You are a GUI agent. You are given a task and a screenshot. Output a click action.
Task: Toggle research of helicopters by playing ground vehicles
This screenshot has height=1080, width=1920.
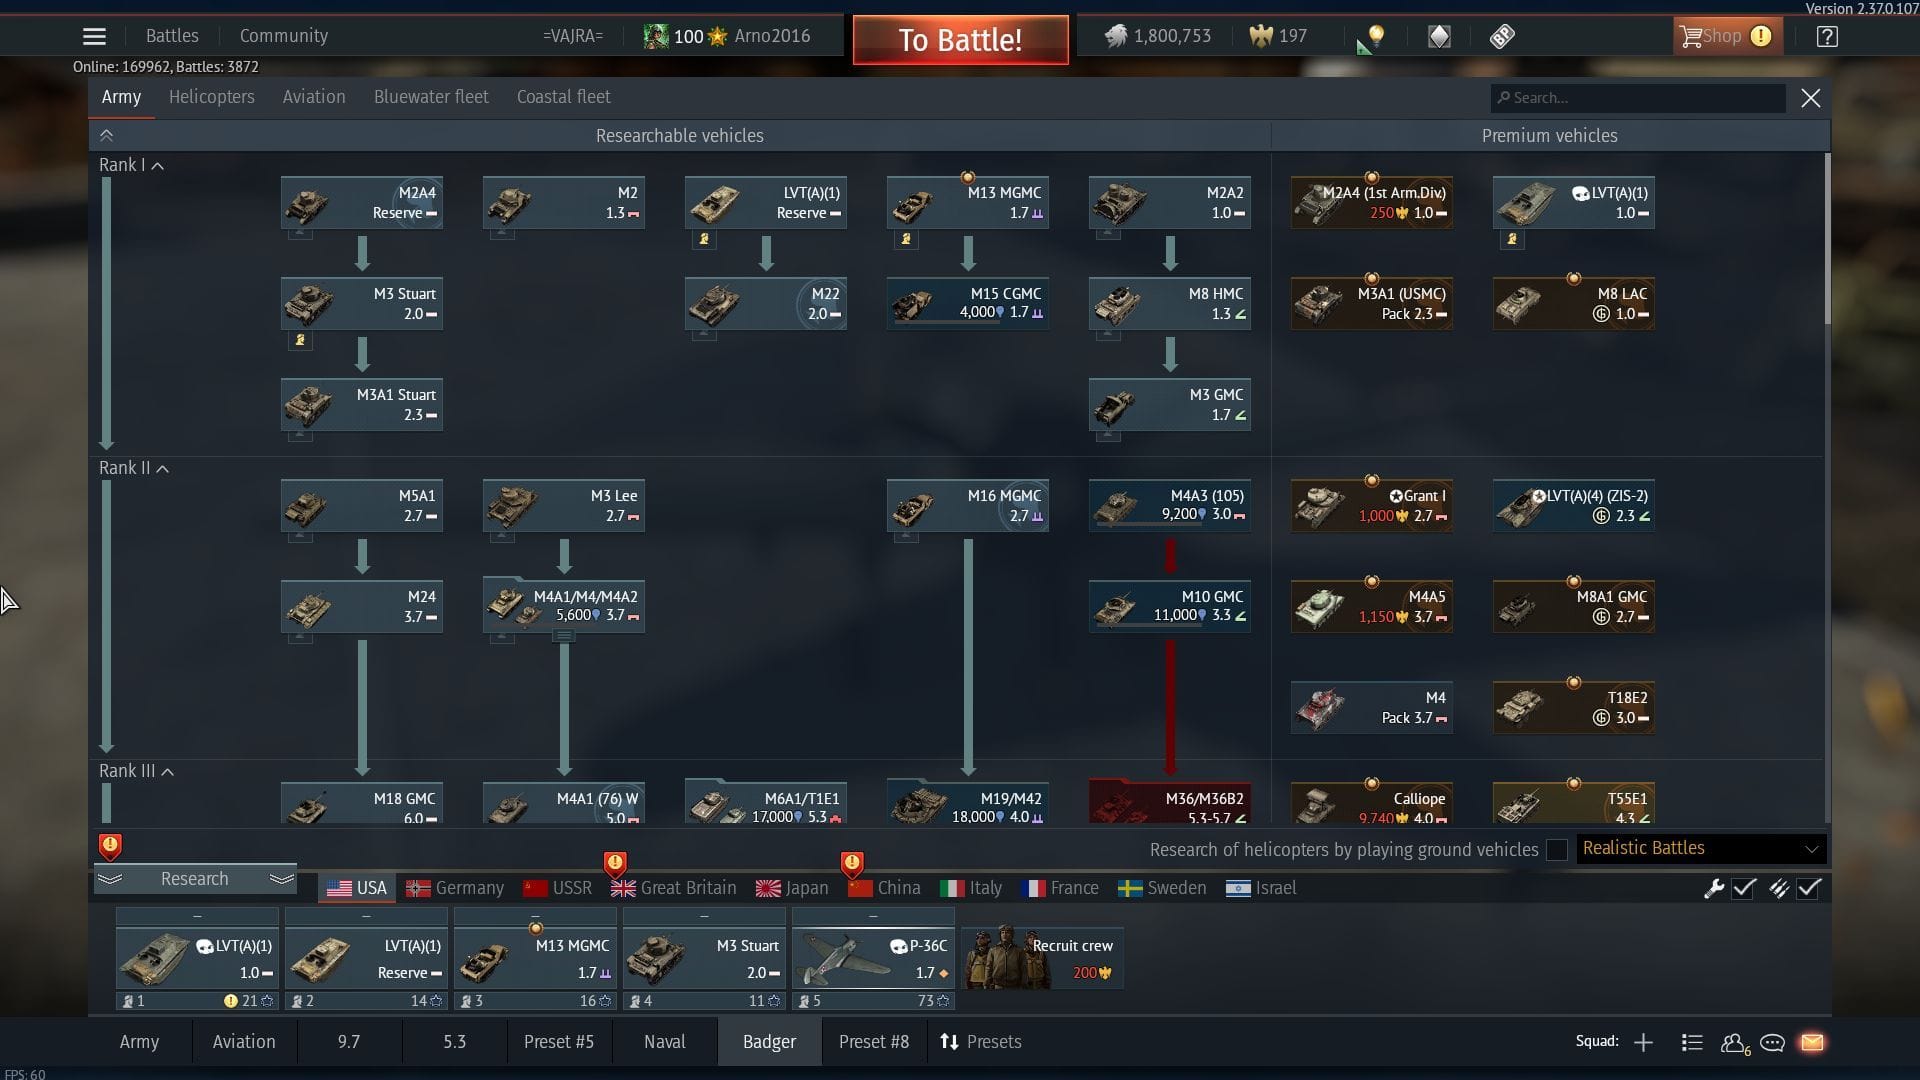click(1557, 849)
